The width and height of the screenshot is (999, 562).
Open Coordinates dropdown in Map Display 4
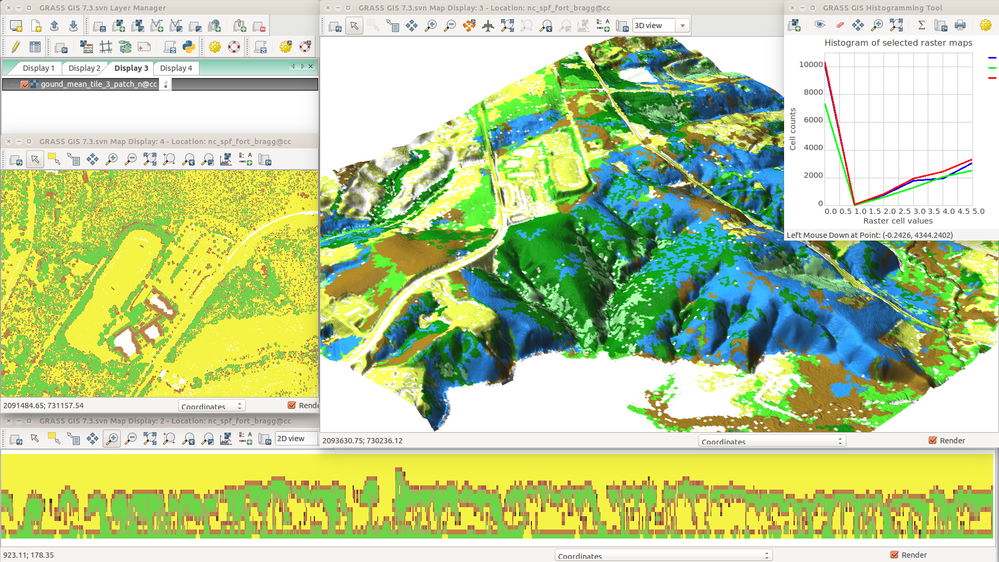pos(212,406)
